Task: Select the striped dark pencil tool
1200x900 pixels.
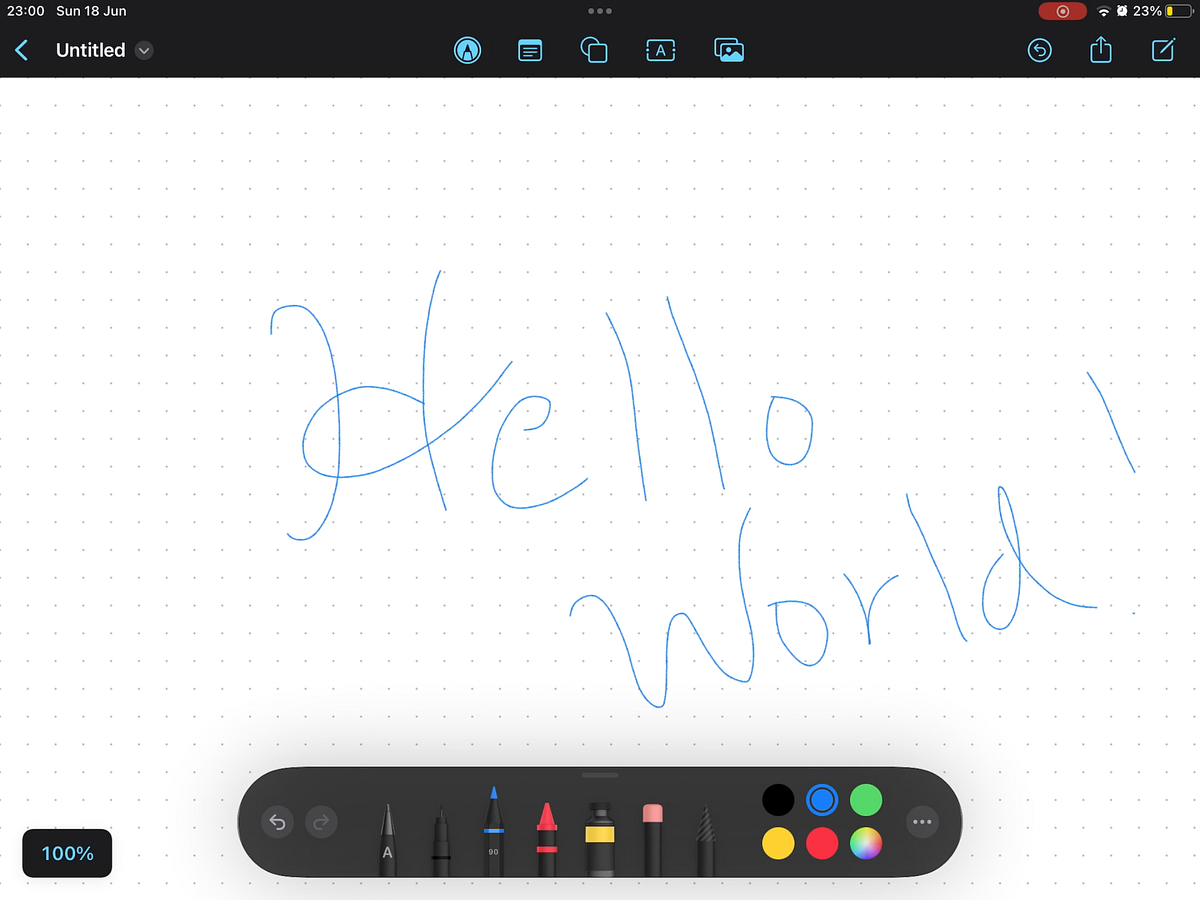Action: [706, 841]
